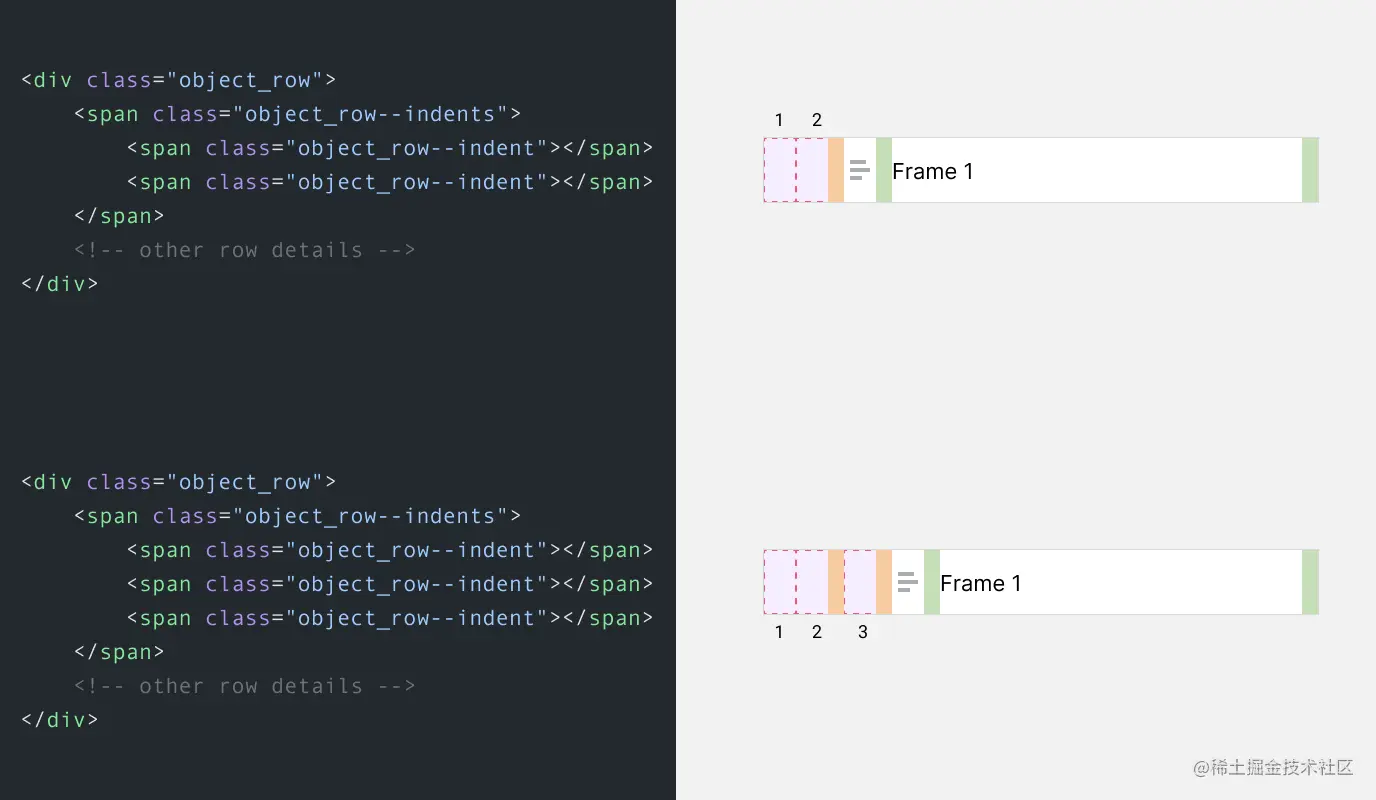The height and width of the screenshot is (800, 1376).
Task: Click the number "3" label under the bottom row
Action: tap(863, 632)
